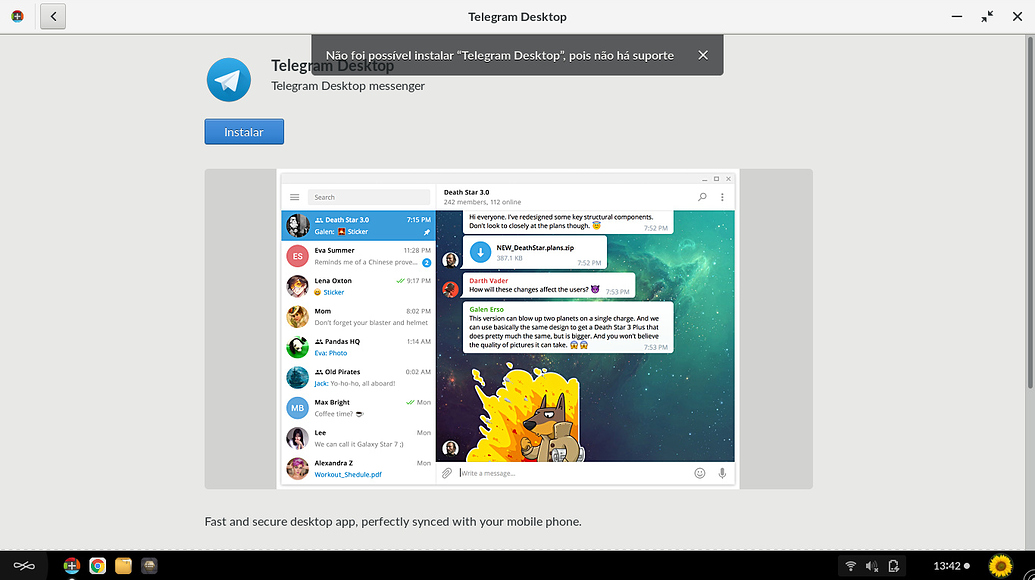Minimize the Telegram Desktop app window

click(956, 17)
